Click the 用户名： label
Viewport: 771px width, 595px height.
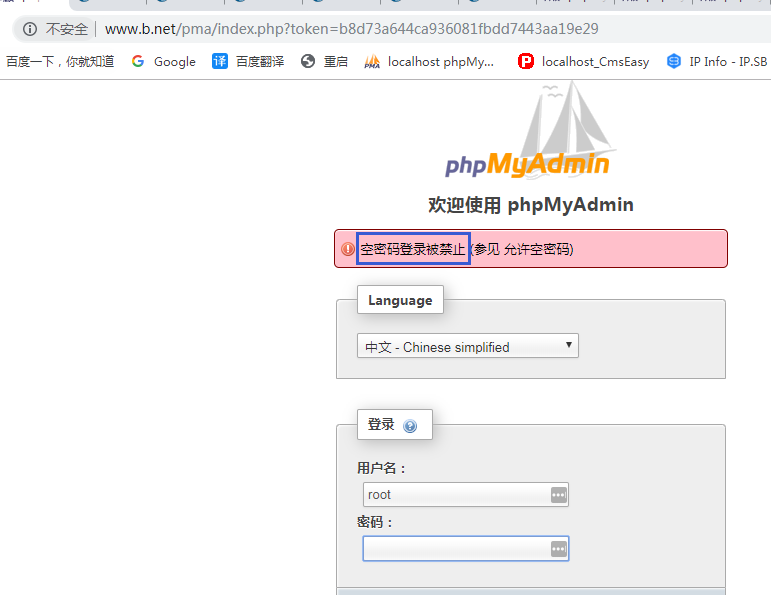382,468
